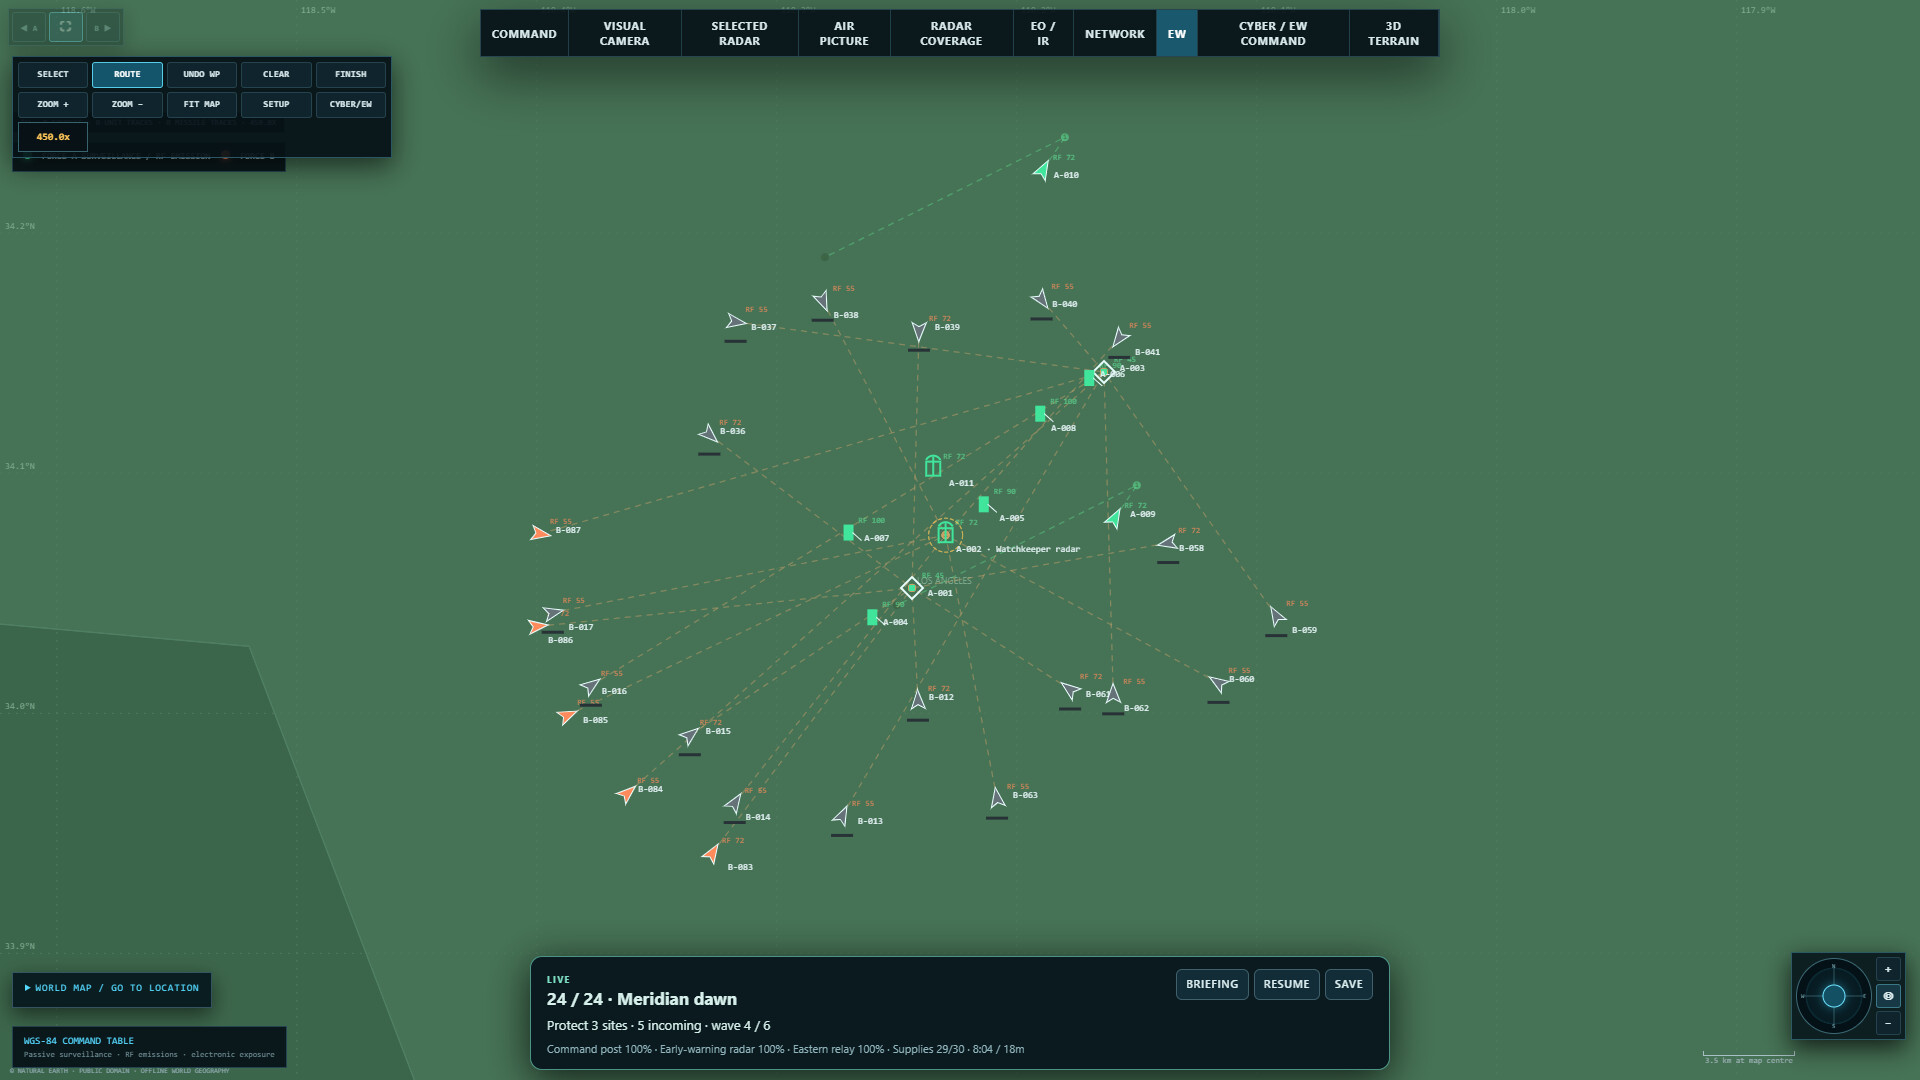The height and width of the screenshot is (1080, 1920).
Task: Select the green A-008 unit marker
Action: click(x=1040, y=413)
